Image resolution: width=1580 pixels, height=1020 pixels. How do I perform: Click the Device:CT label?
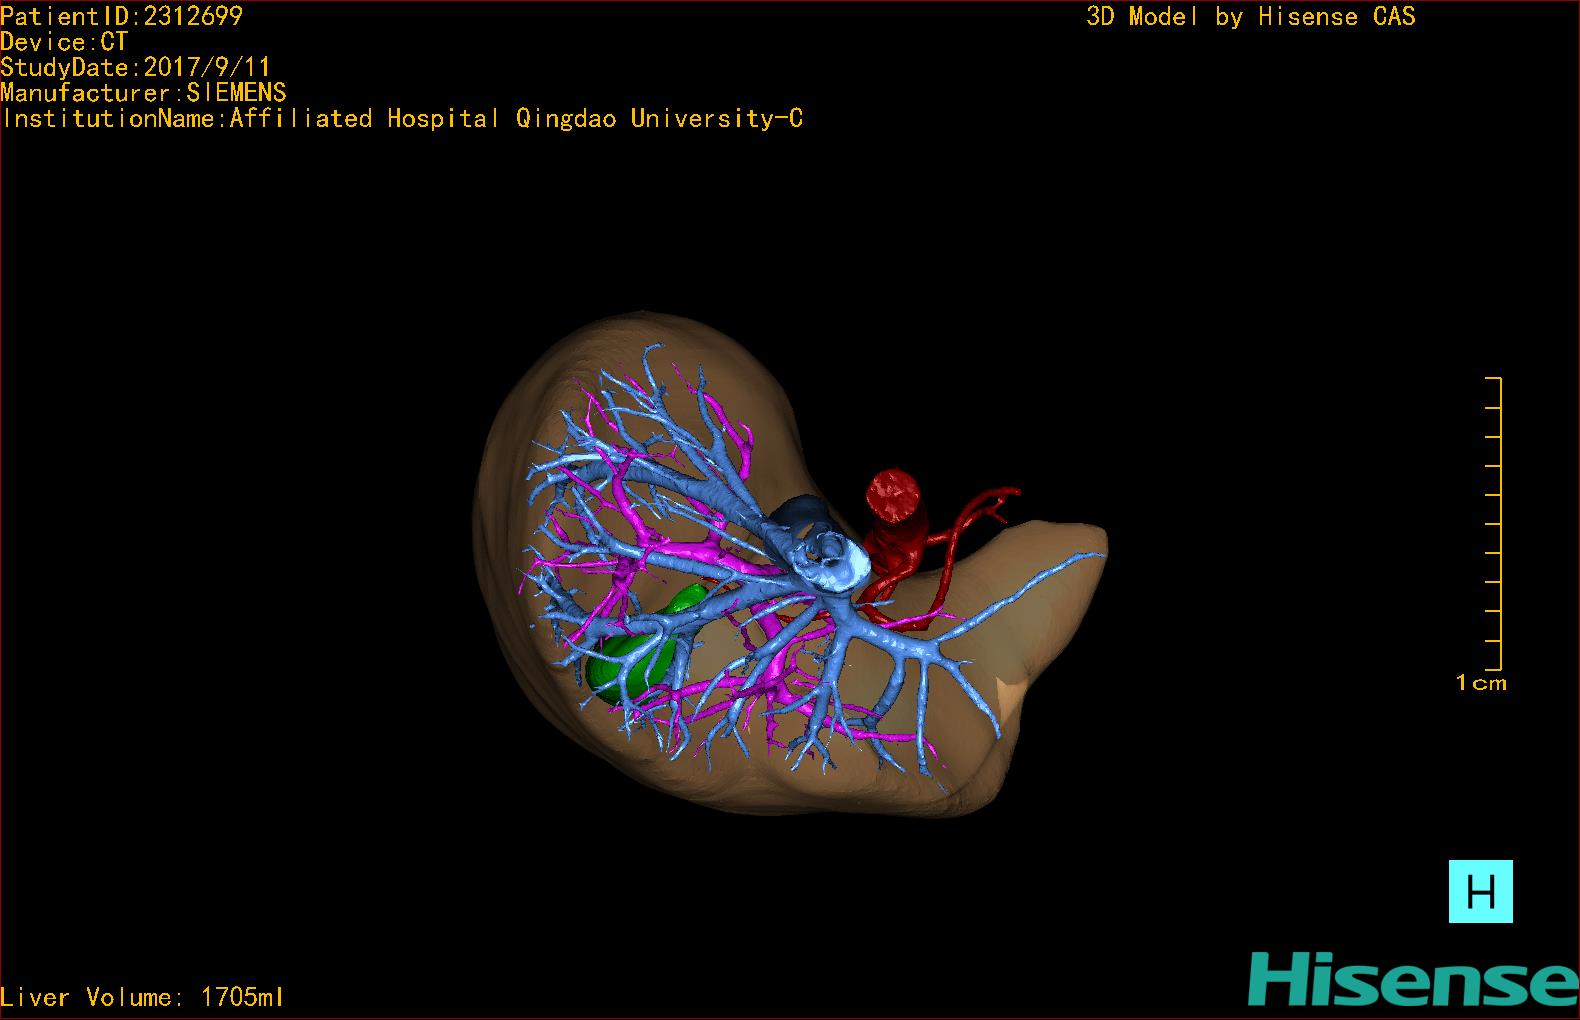tap(64, 42)
